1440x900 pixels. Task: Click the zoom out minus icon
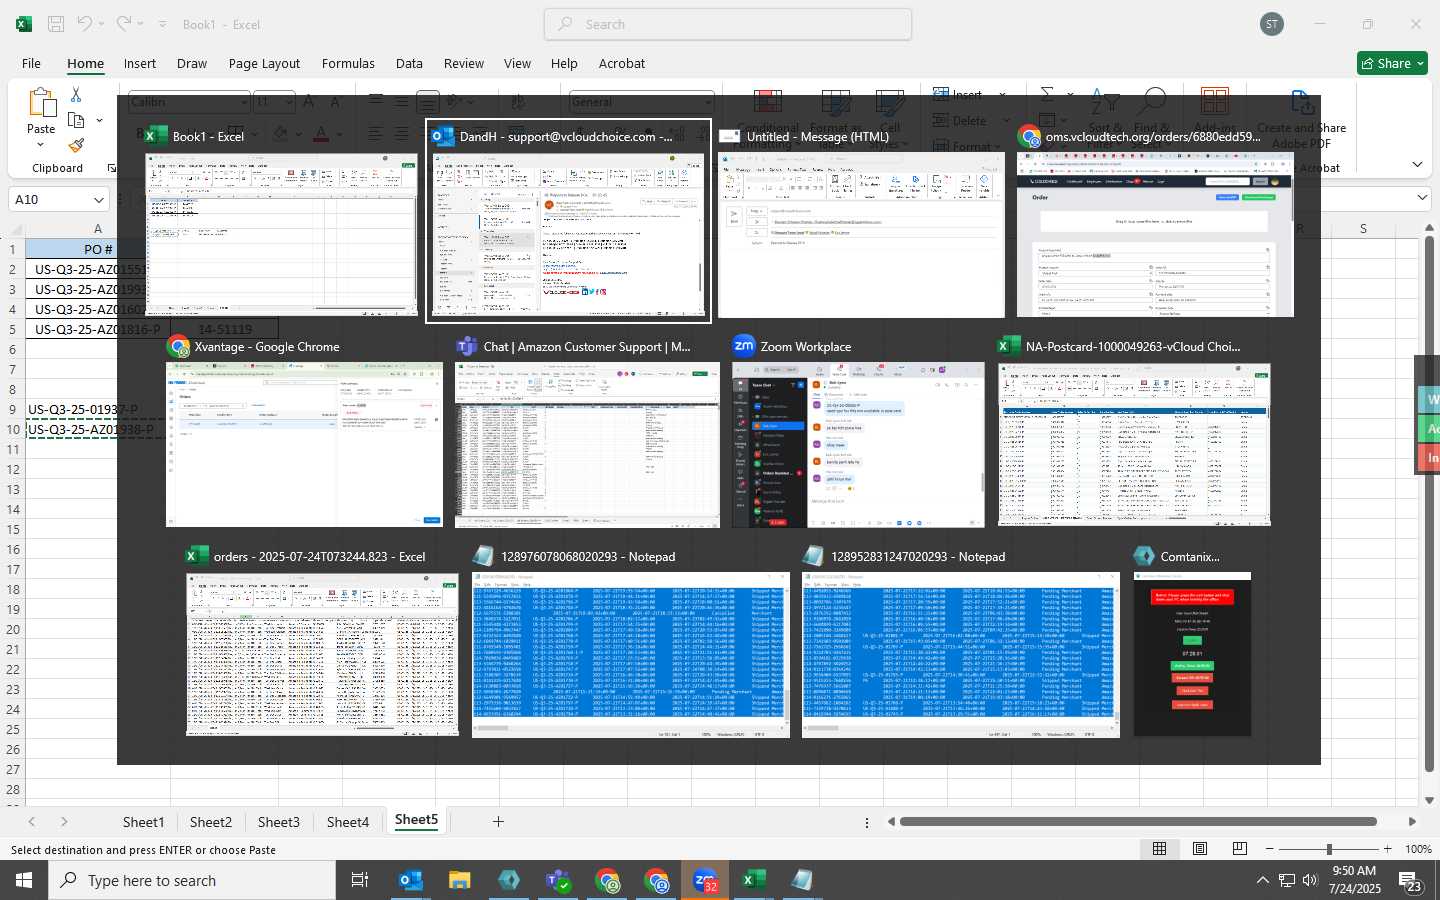coord(1270,849)
